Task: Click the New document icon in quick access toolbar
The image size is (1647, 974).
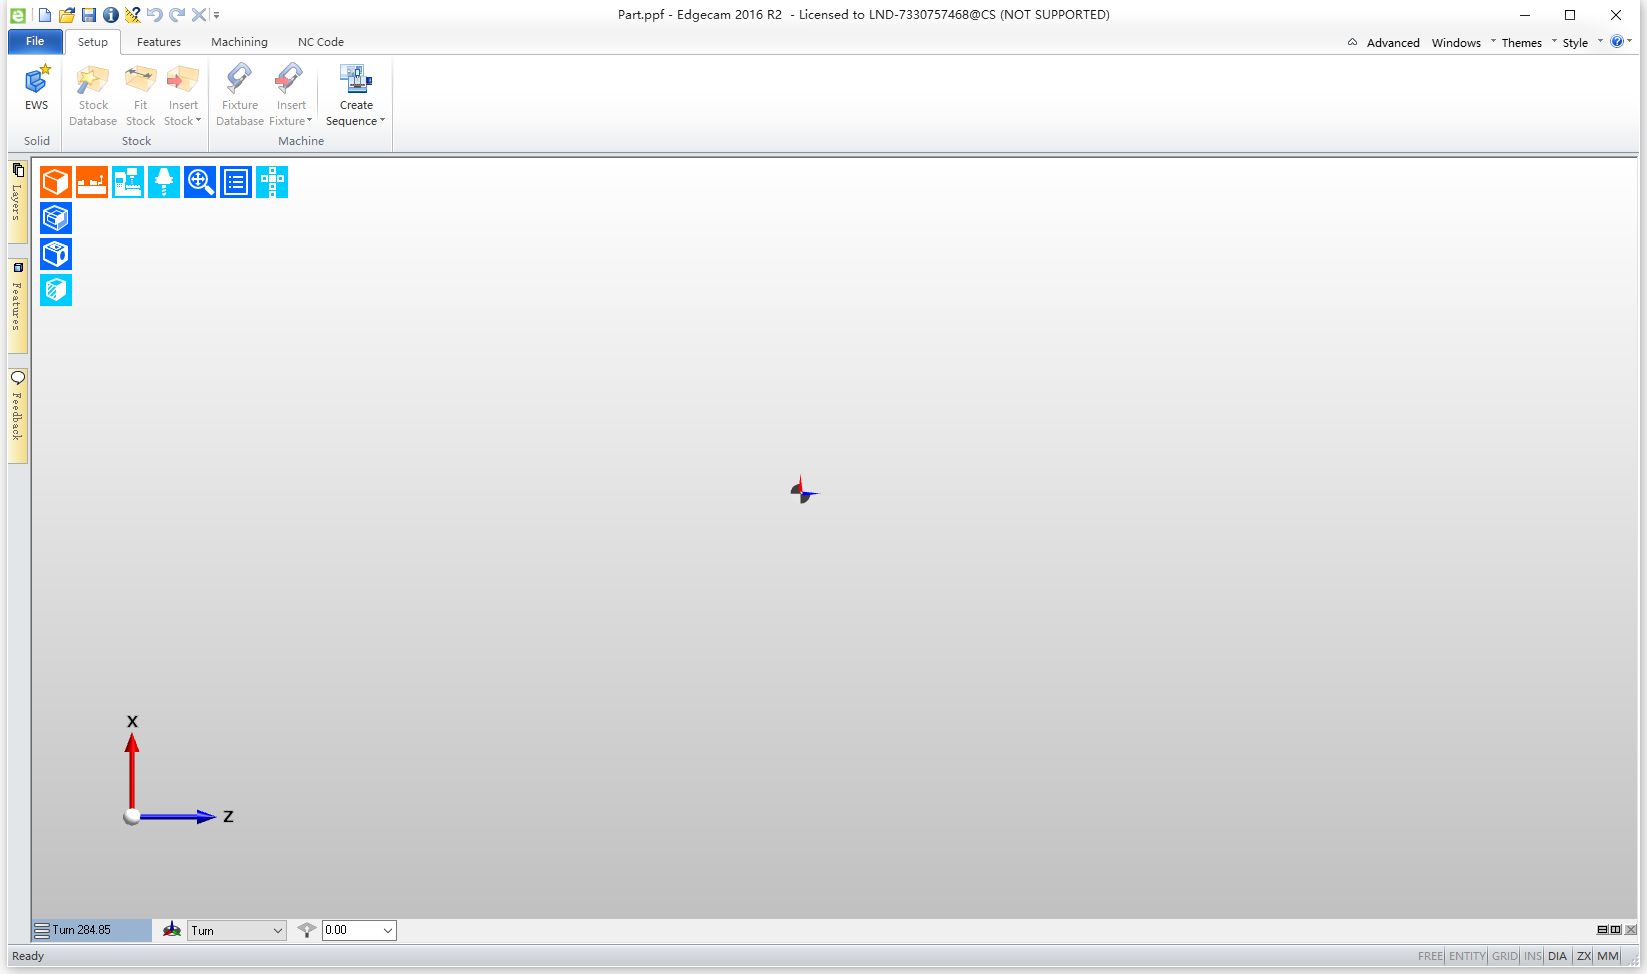Action: click(45, 15)
